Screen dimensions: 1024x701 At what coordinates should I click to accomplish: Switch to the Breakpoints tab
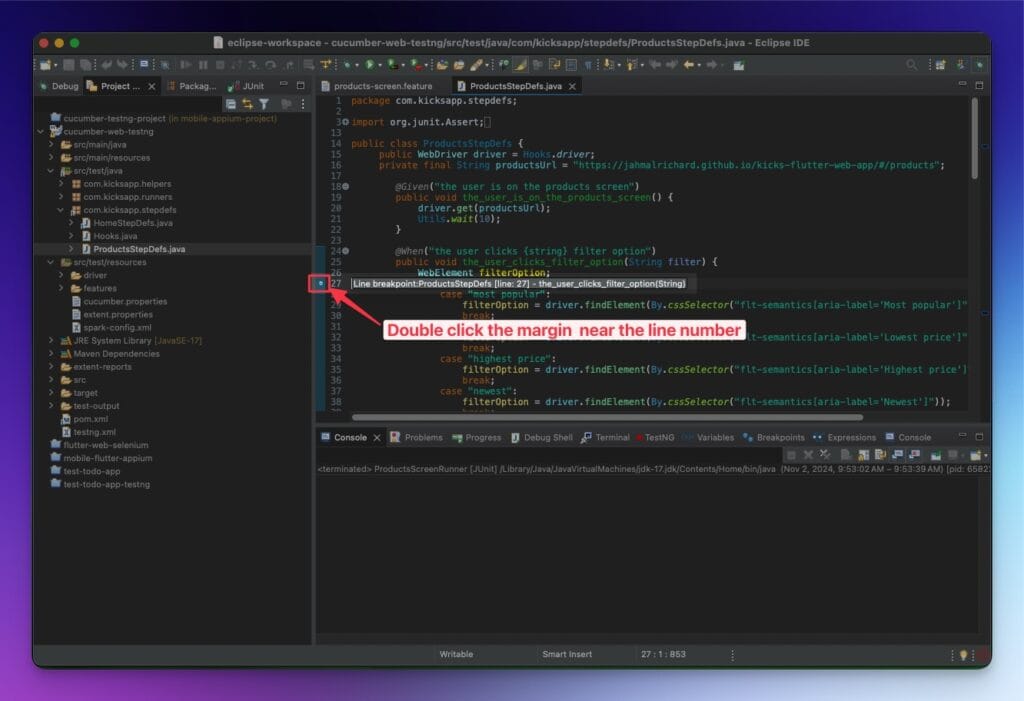775,437
